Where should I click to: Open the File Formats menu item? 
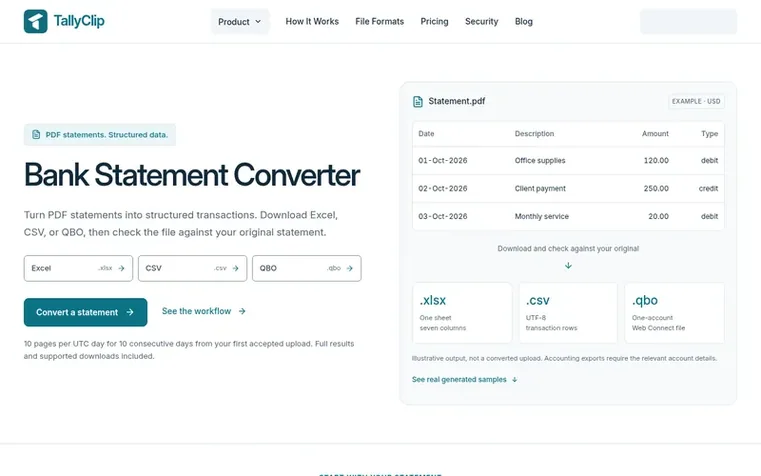pos(380,21)
